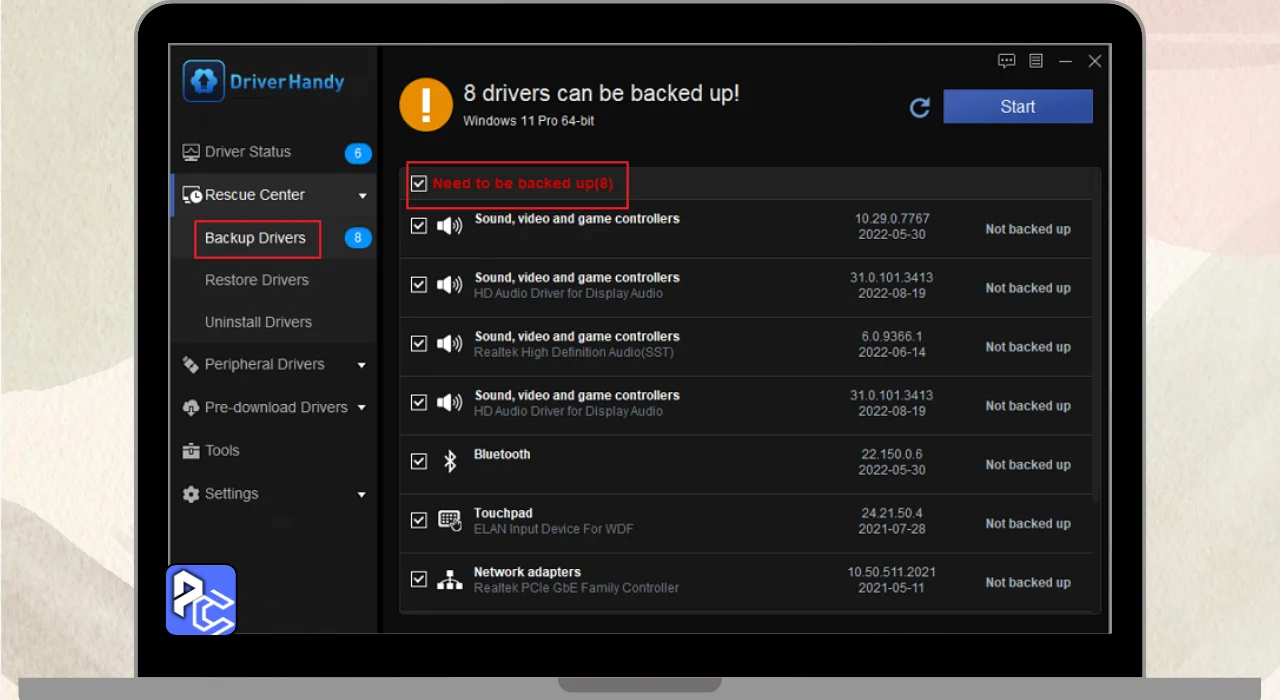Select Uninstall Drivers in sidebar
Image resolution: width=1280 pixels, height=700 pixels.
258,322
